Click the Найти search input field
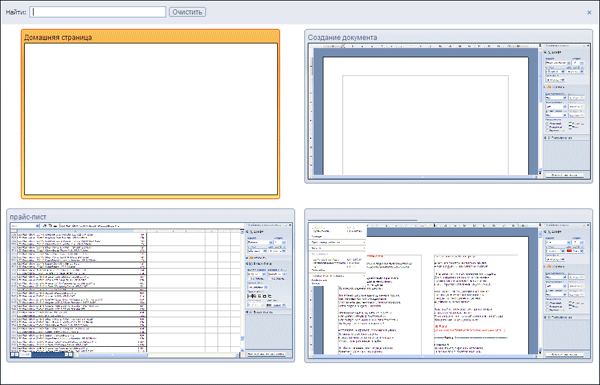The height and width of the screenshot is (385, 600). pyautogui.click(x=98, y=12)
